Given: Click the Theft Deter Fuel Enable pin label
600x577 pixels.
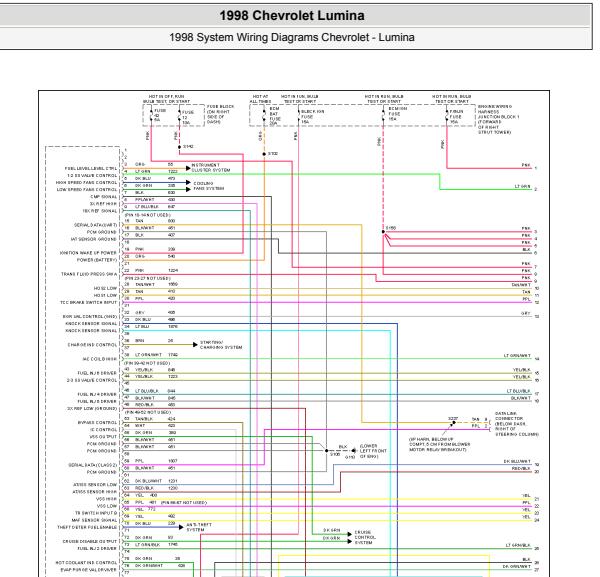Looking at the screenshot, I should pos(87,527).
